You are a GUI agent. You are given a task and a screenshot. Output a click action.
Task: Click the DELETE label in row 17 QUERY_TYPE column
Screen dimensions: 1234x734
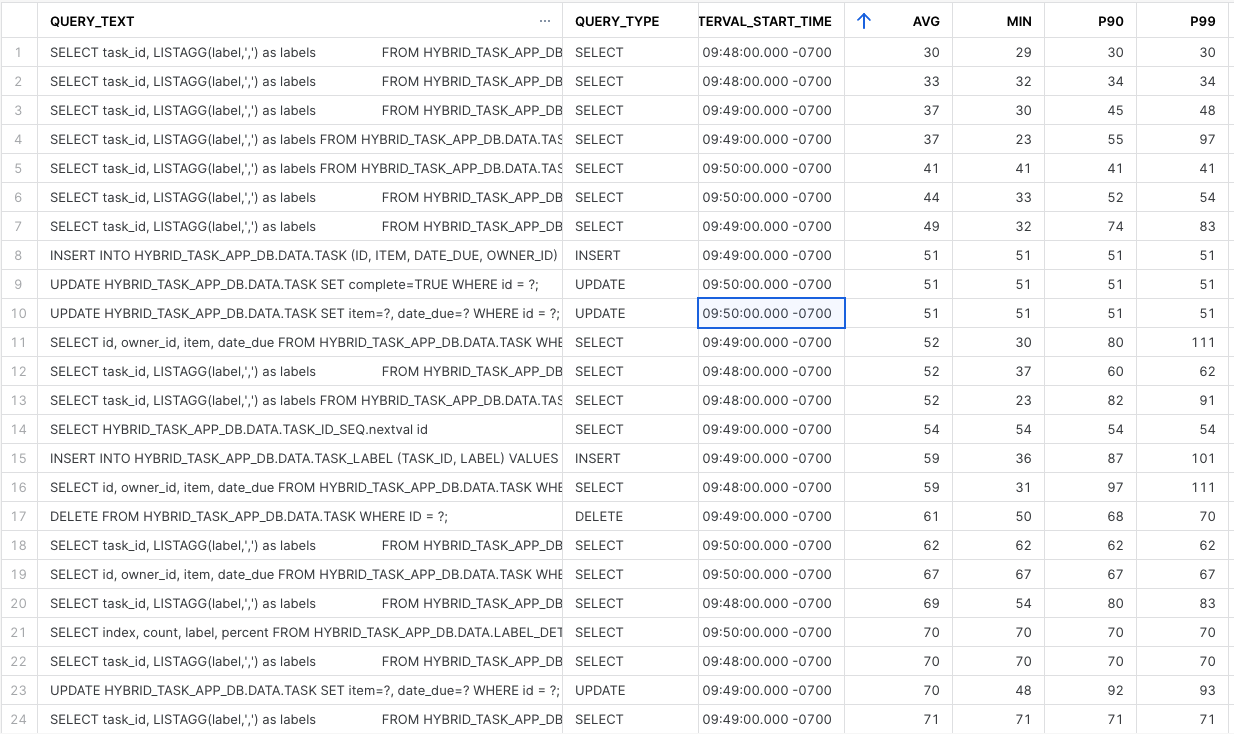(600, 516)
